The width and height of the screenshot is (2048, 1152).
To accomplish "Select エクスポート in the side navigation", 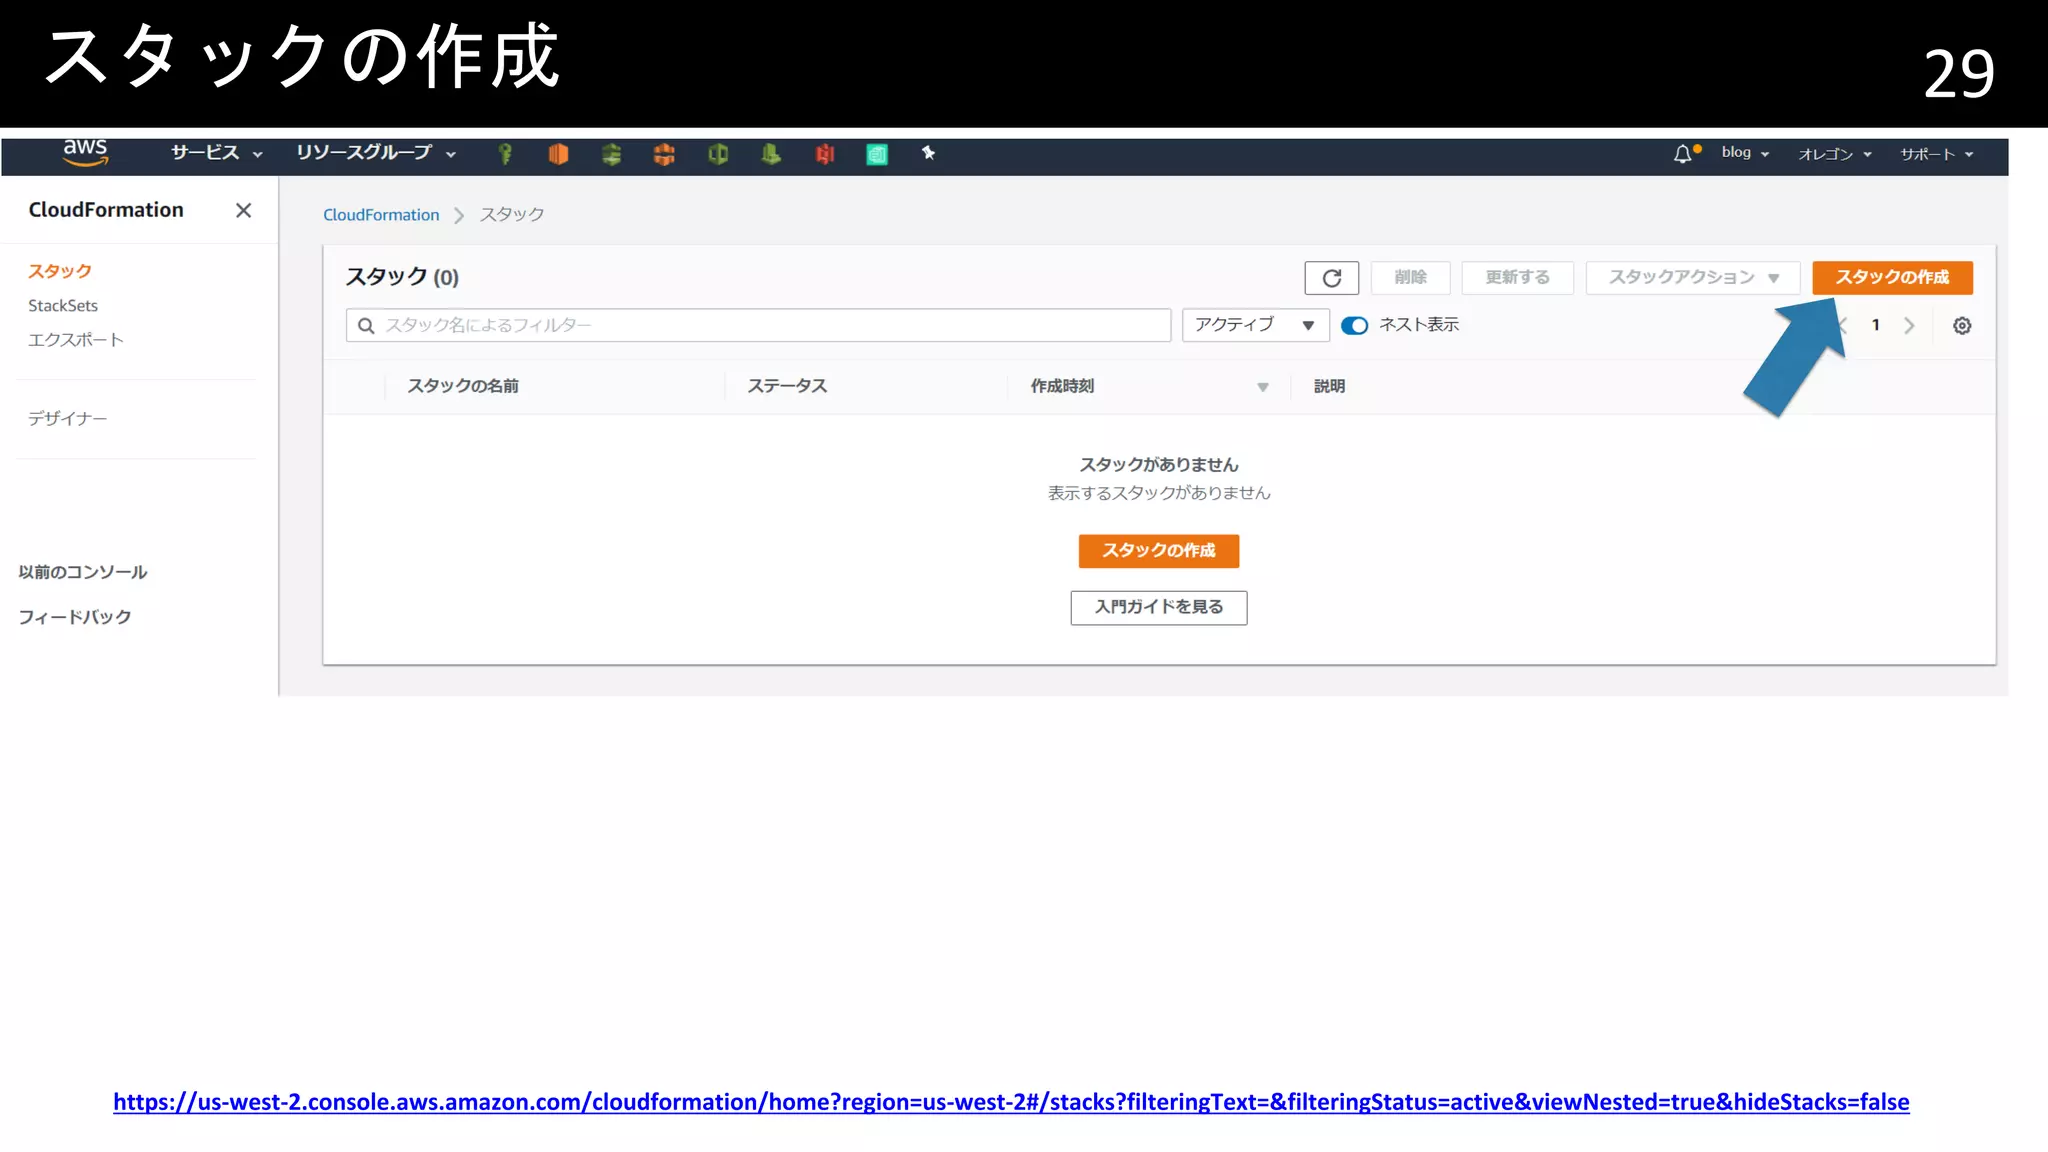I will pyautogui.click(x=76, y=340).
